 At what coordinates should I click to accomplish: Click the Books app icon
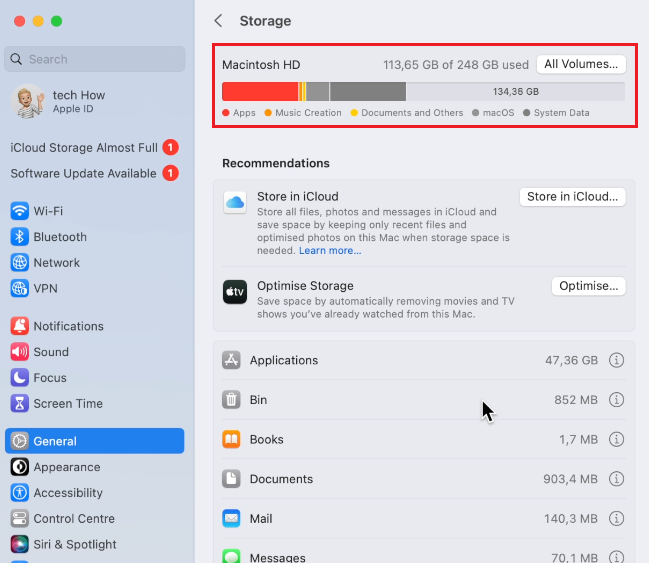[231, 439]
